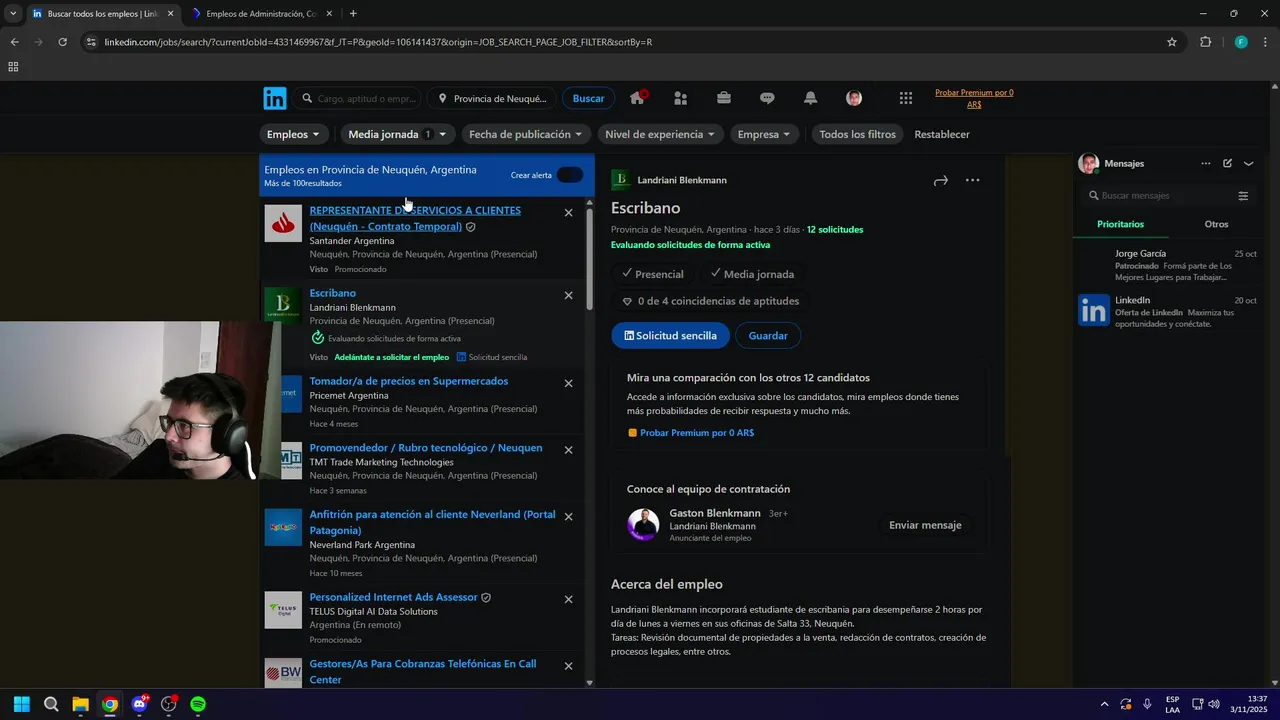The image size is (1280, 720).
Task: Open Spotify from the taskbar
Action: coord(198,704)
